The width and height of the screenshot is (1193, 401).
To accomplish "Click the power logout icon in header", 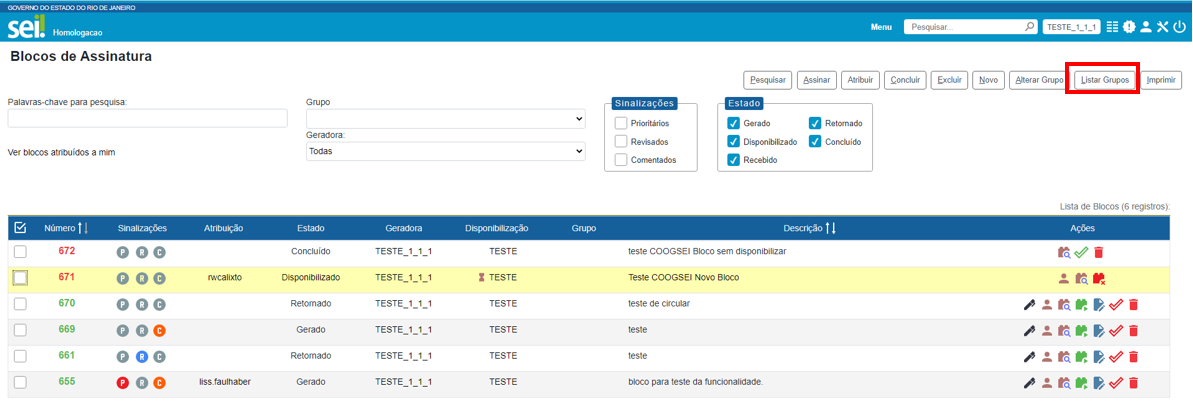I will point(1180,27).
